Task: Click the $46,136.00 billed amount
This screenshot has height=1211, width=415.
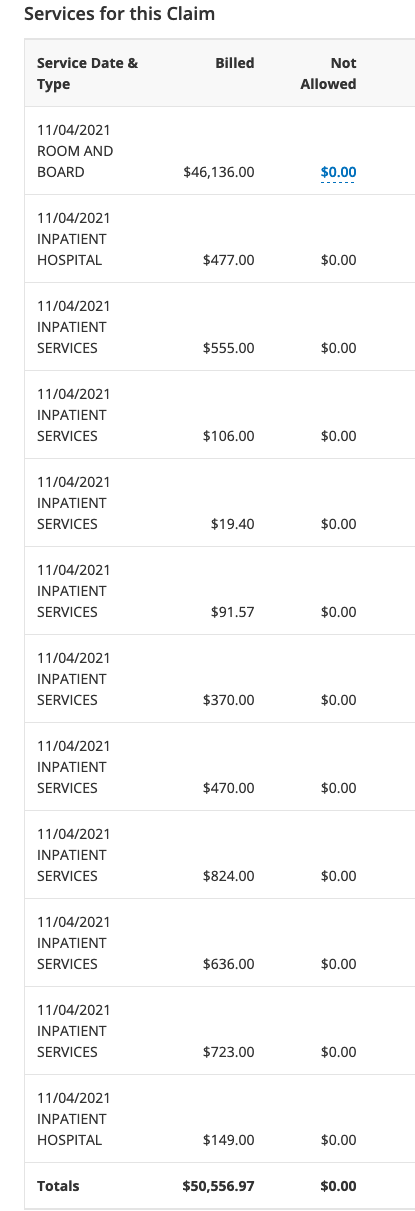Action: coord(219,172)
